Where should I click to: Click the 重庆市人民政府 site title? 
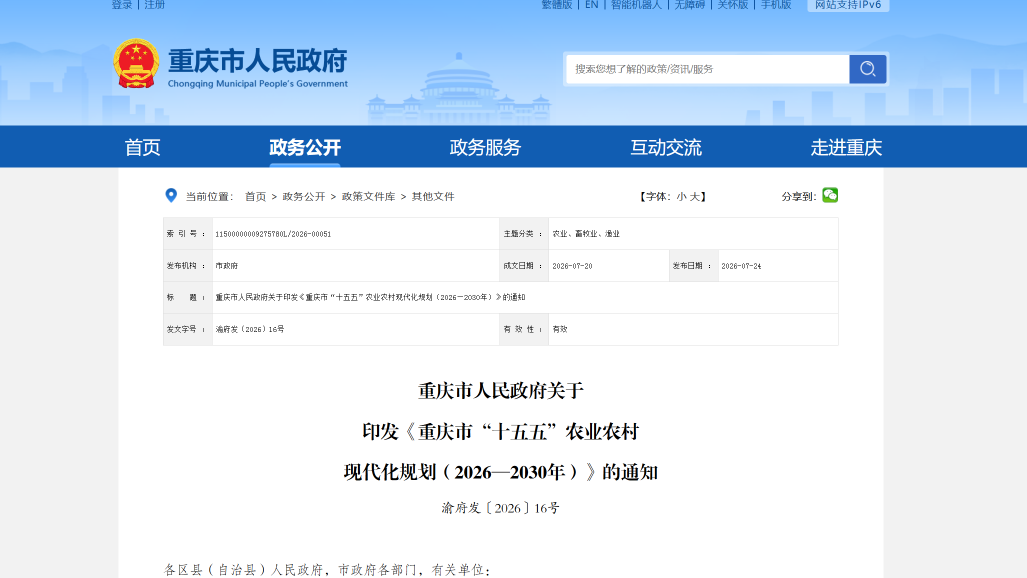(257, 60)
